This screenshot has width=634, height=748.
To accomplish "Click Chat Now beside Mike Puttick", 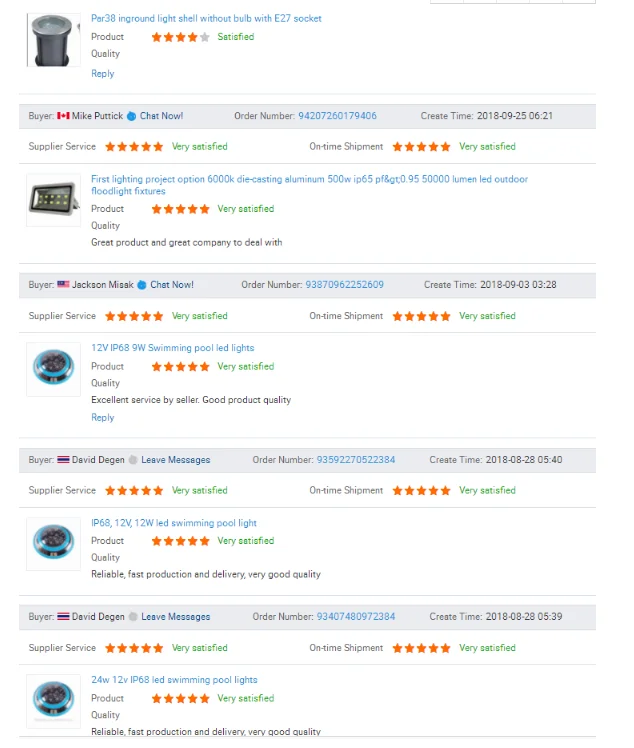I will (161, 116).
